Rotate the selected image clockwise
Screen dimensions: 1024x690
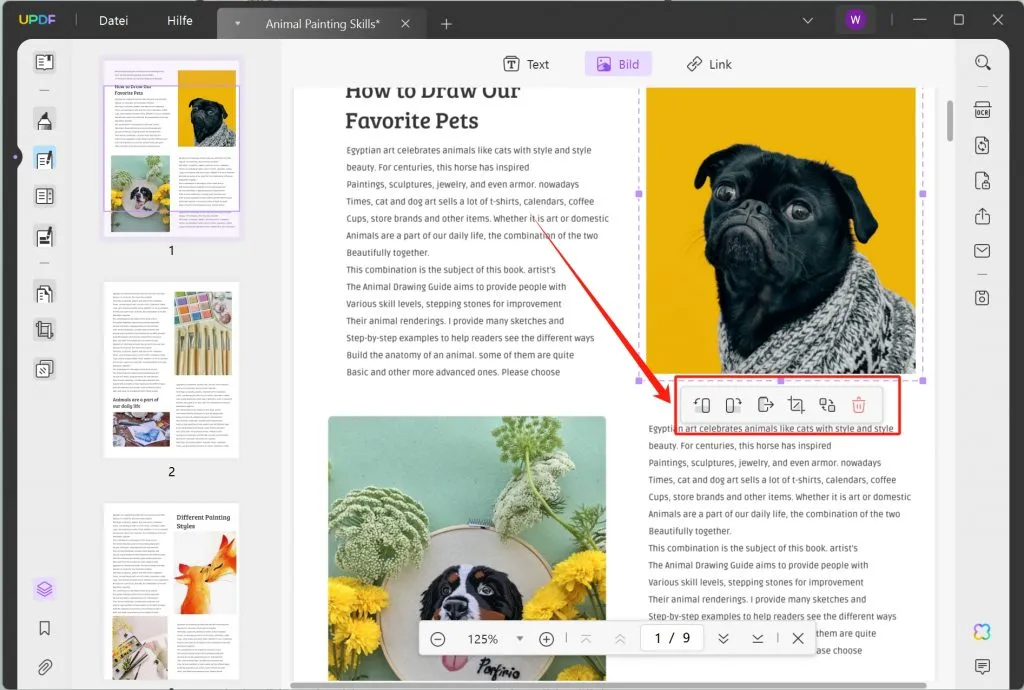[733, 404]
